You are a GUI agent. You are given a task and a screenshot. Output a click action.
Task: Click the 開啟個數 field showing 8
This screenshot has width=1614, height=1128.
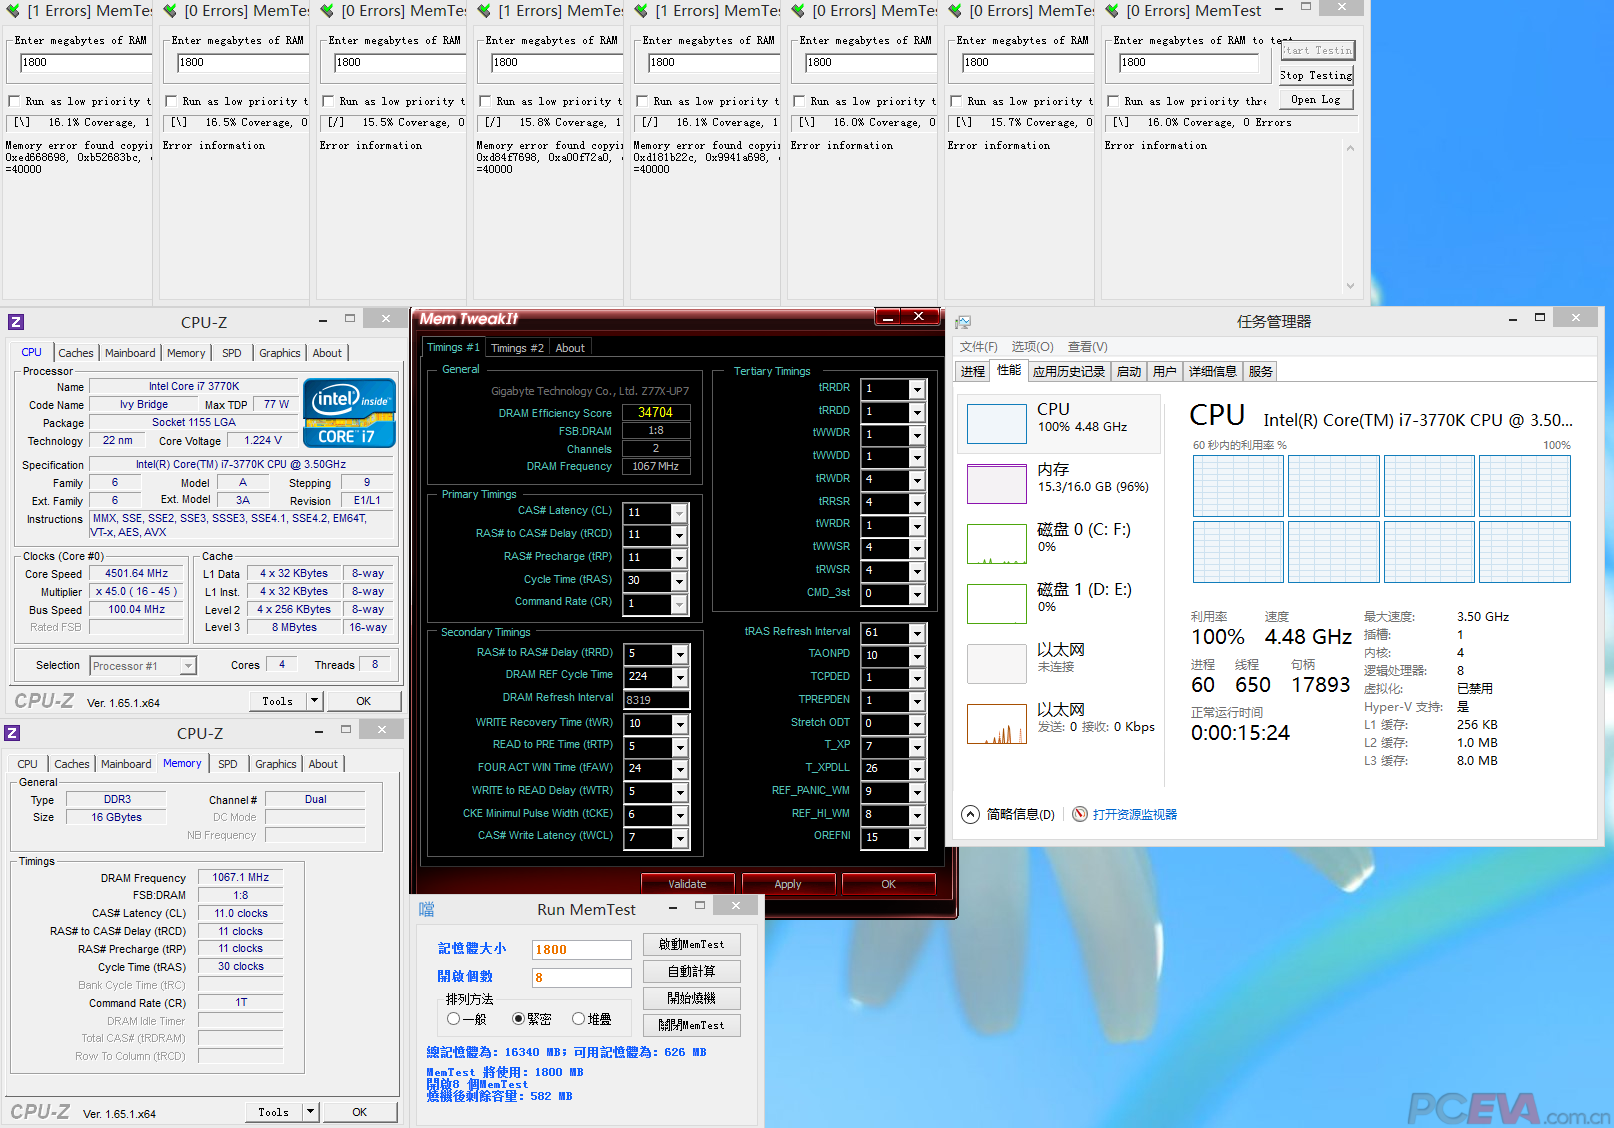click(x=581, y=978)
